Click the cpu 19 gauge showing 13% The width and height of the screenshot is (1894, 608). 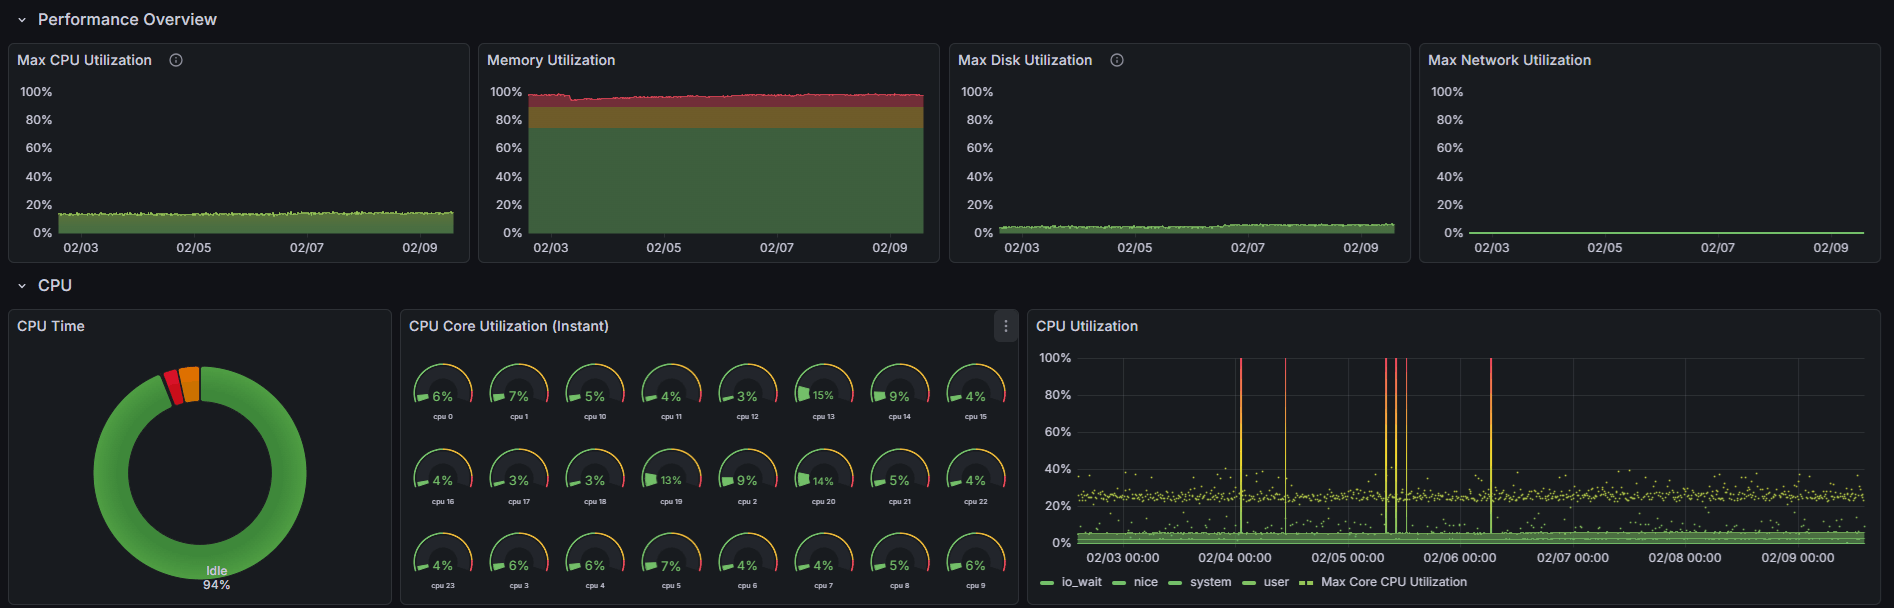coord(670,475)
